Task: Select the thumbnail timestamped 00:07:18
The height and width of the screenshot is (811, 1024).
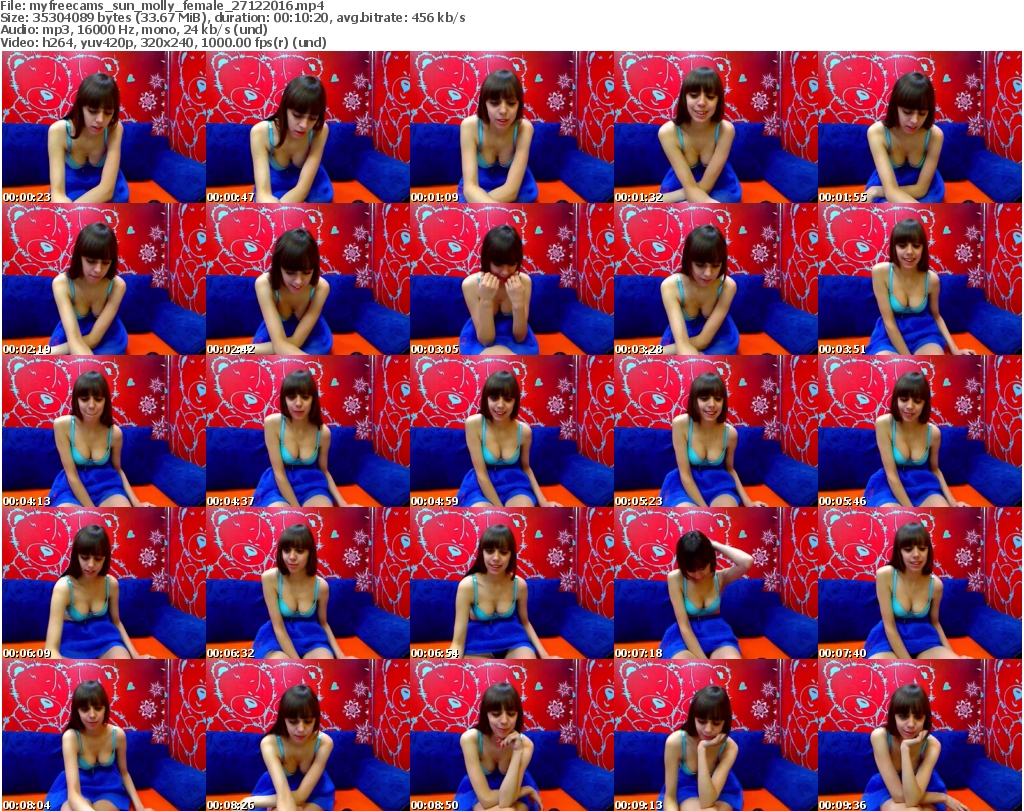Action: pyautogui.click(x=715, y=583)
